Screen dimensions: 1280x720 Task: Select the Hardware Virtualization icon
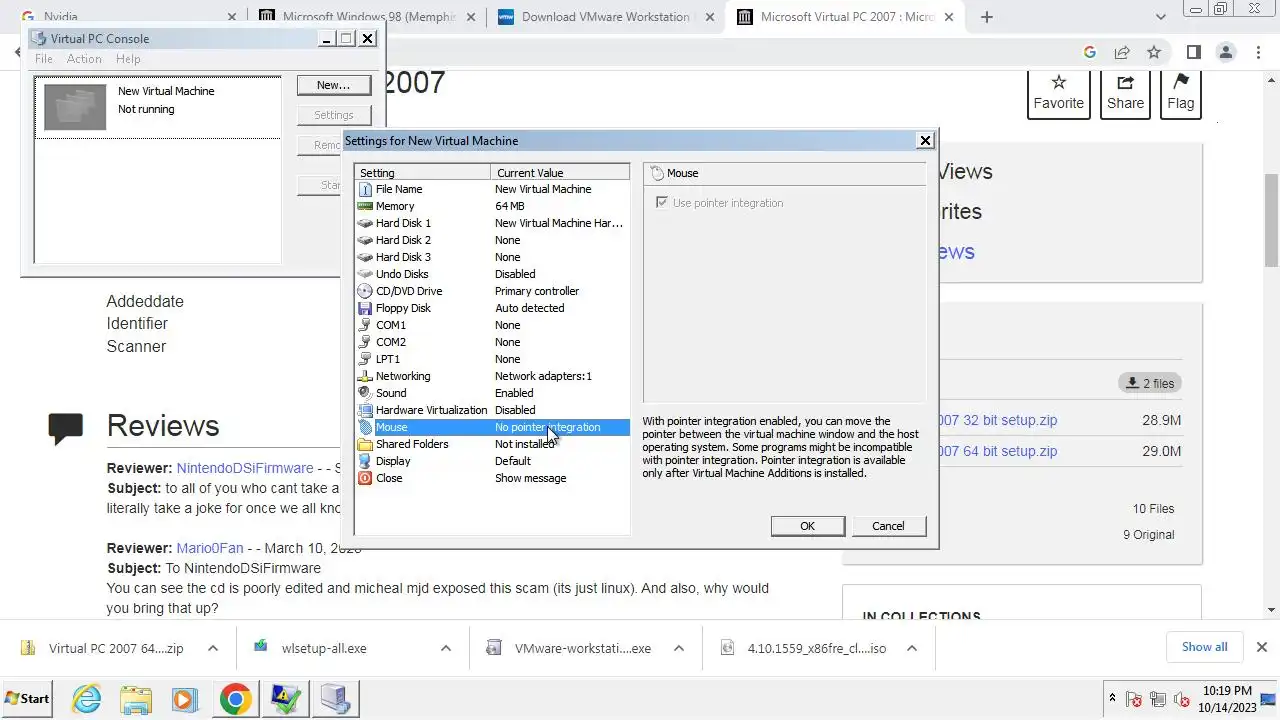(365, 410)
